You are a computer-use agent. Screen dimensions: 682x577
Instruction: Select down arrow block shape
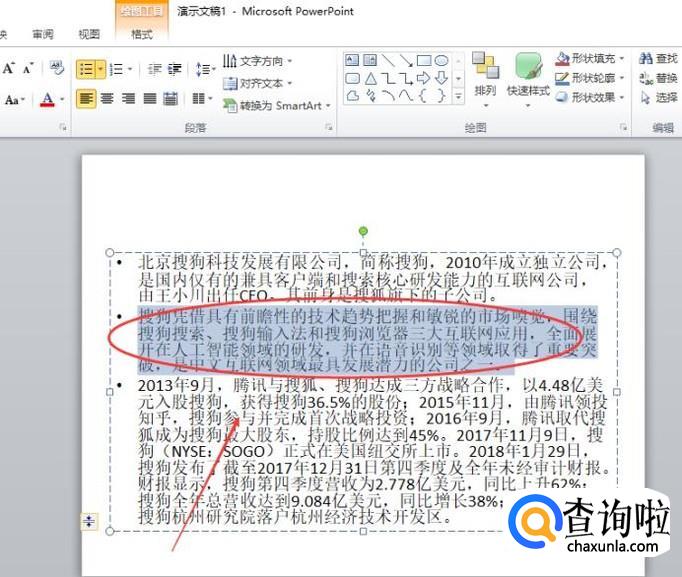coord(441,78)
